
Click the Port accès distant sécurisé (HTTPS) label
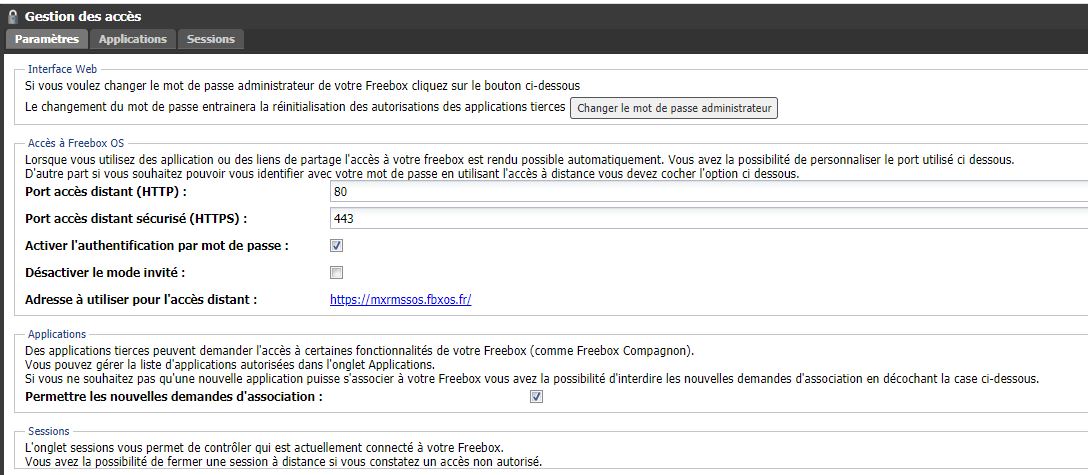pos(135,218)
